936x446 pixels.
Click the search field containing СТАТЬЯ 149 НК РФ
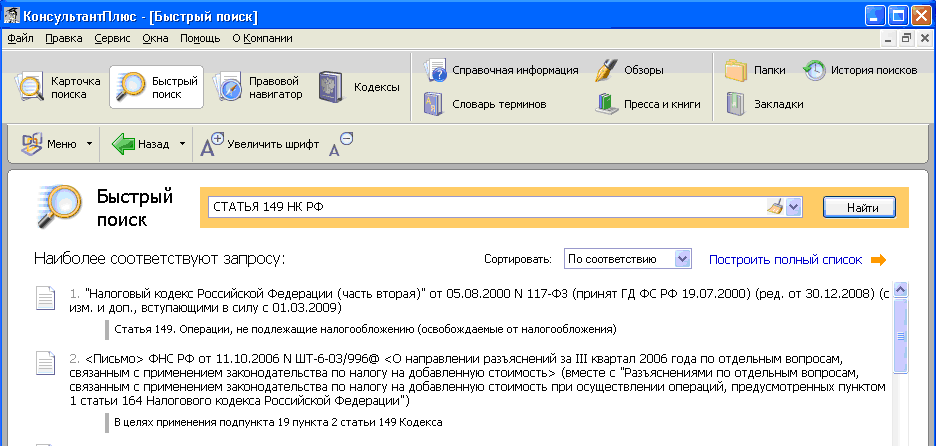point(487,208)
